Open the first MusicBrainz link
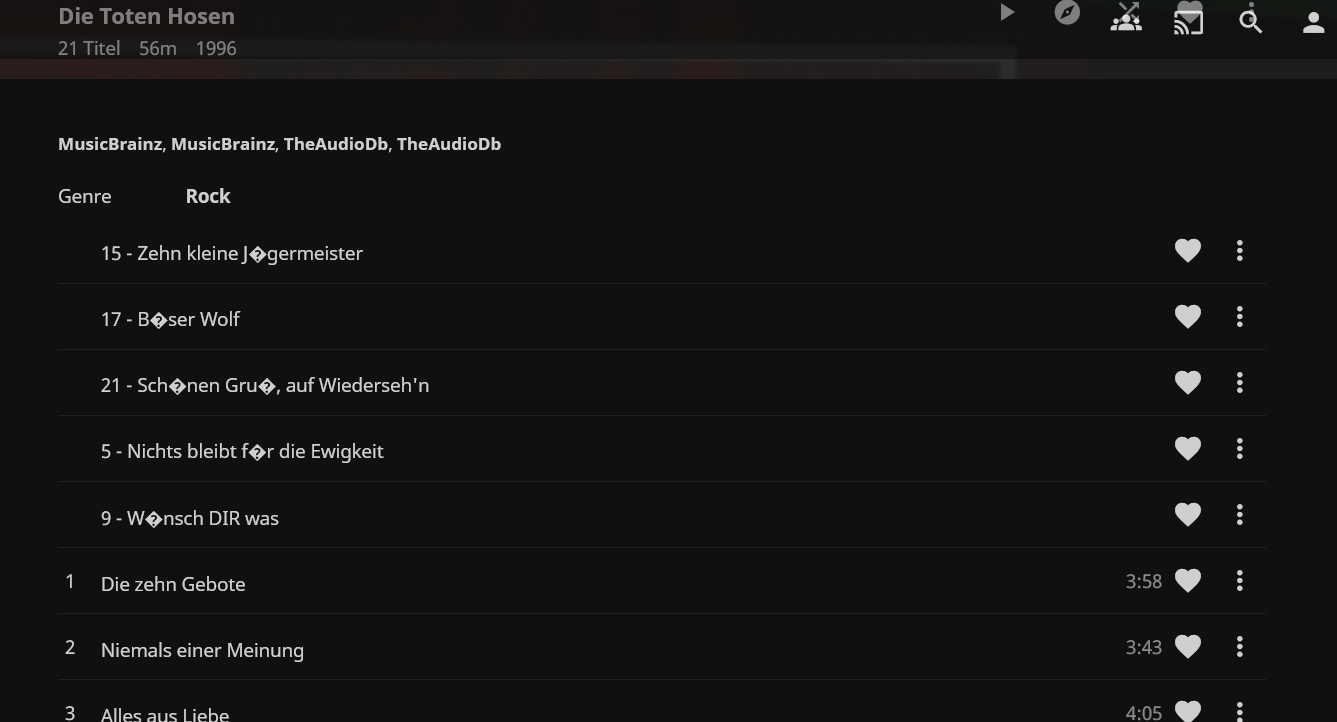 click(x=110, y=144)
